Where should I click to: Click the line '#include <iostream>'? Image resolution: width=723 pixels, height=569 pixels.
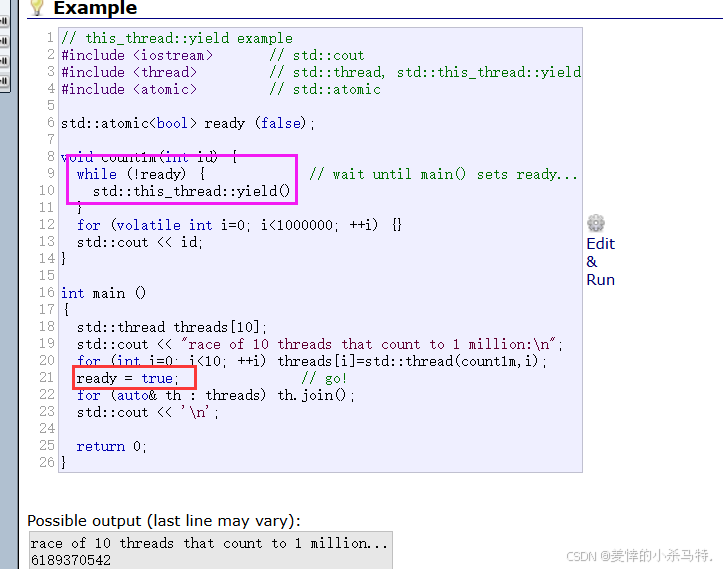pyautogui.click(x=137, y=55)
